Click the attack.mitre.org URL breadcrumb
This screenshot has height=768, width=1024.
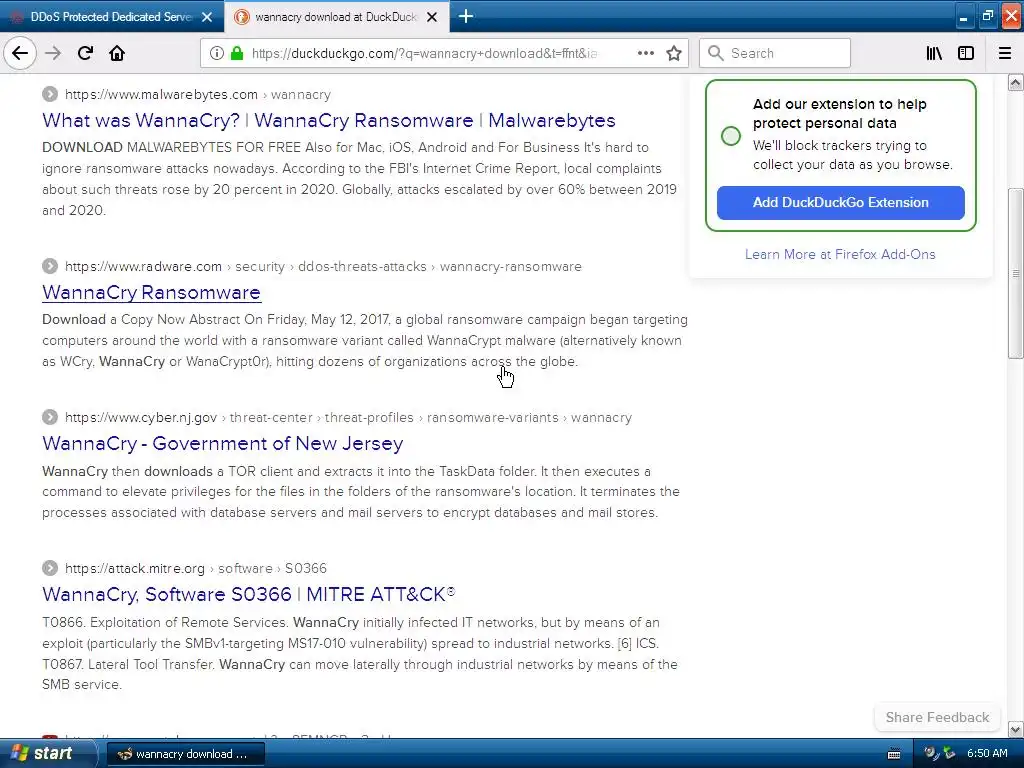(196, 568)
